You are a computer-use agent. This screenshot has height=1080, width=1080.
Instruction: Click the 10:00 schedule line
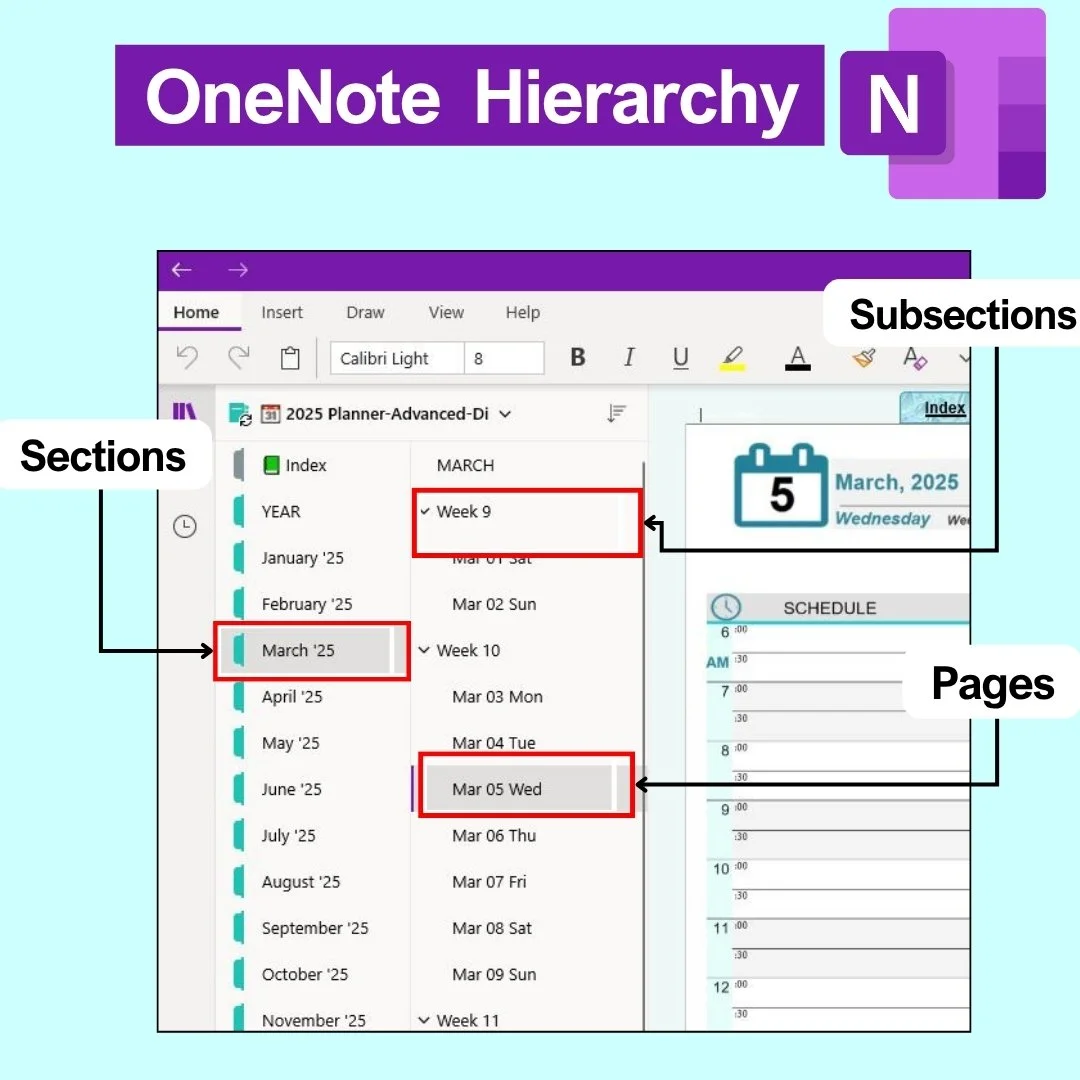pos(851,875)
